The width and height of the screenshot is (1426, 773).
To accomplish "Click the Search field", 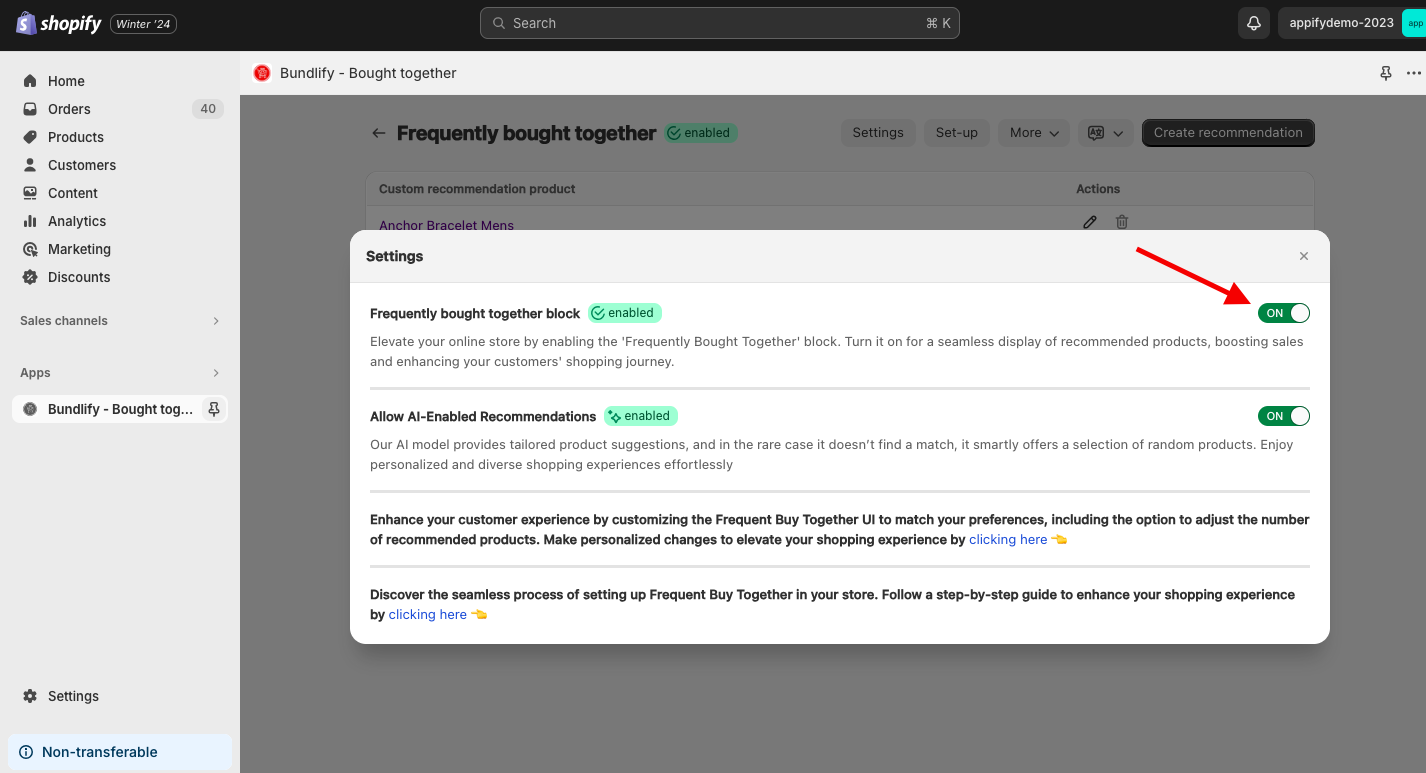I will [x=720, y=23].
